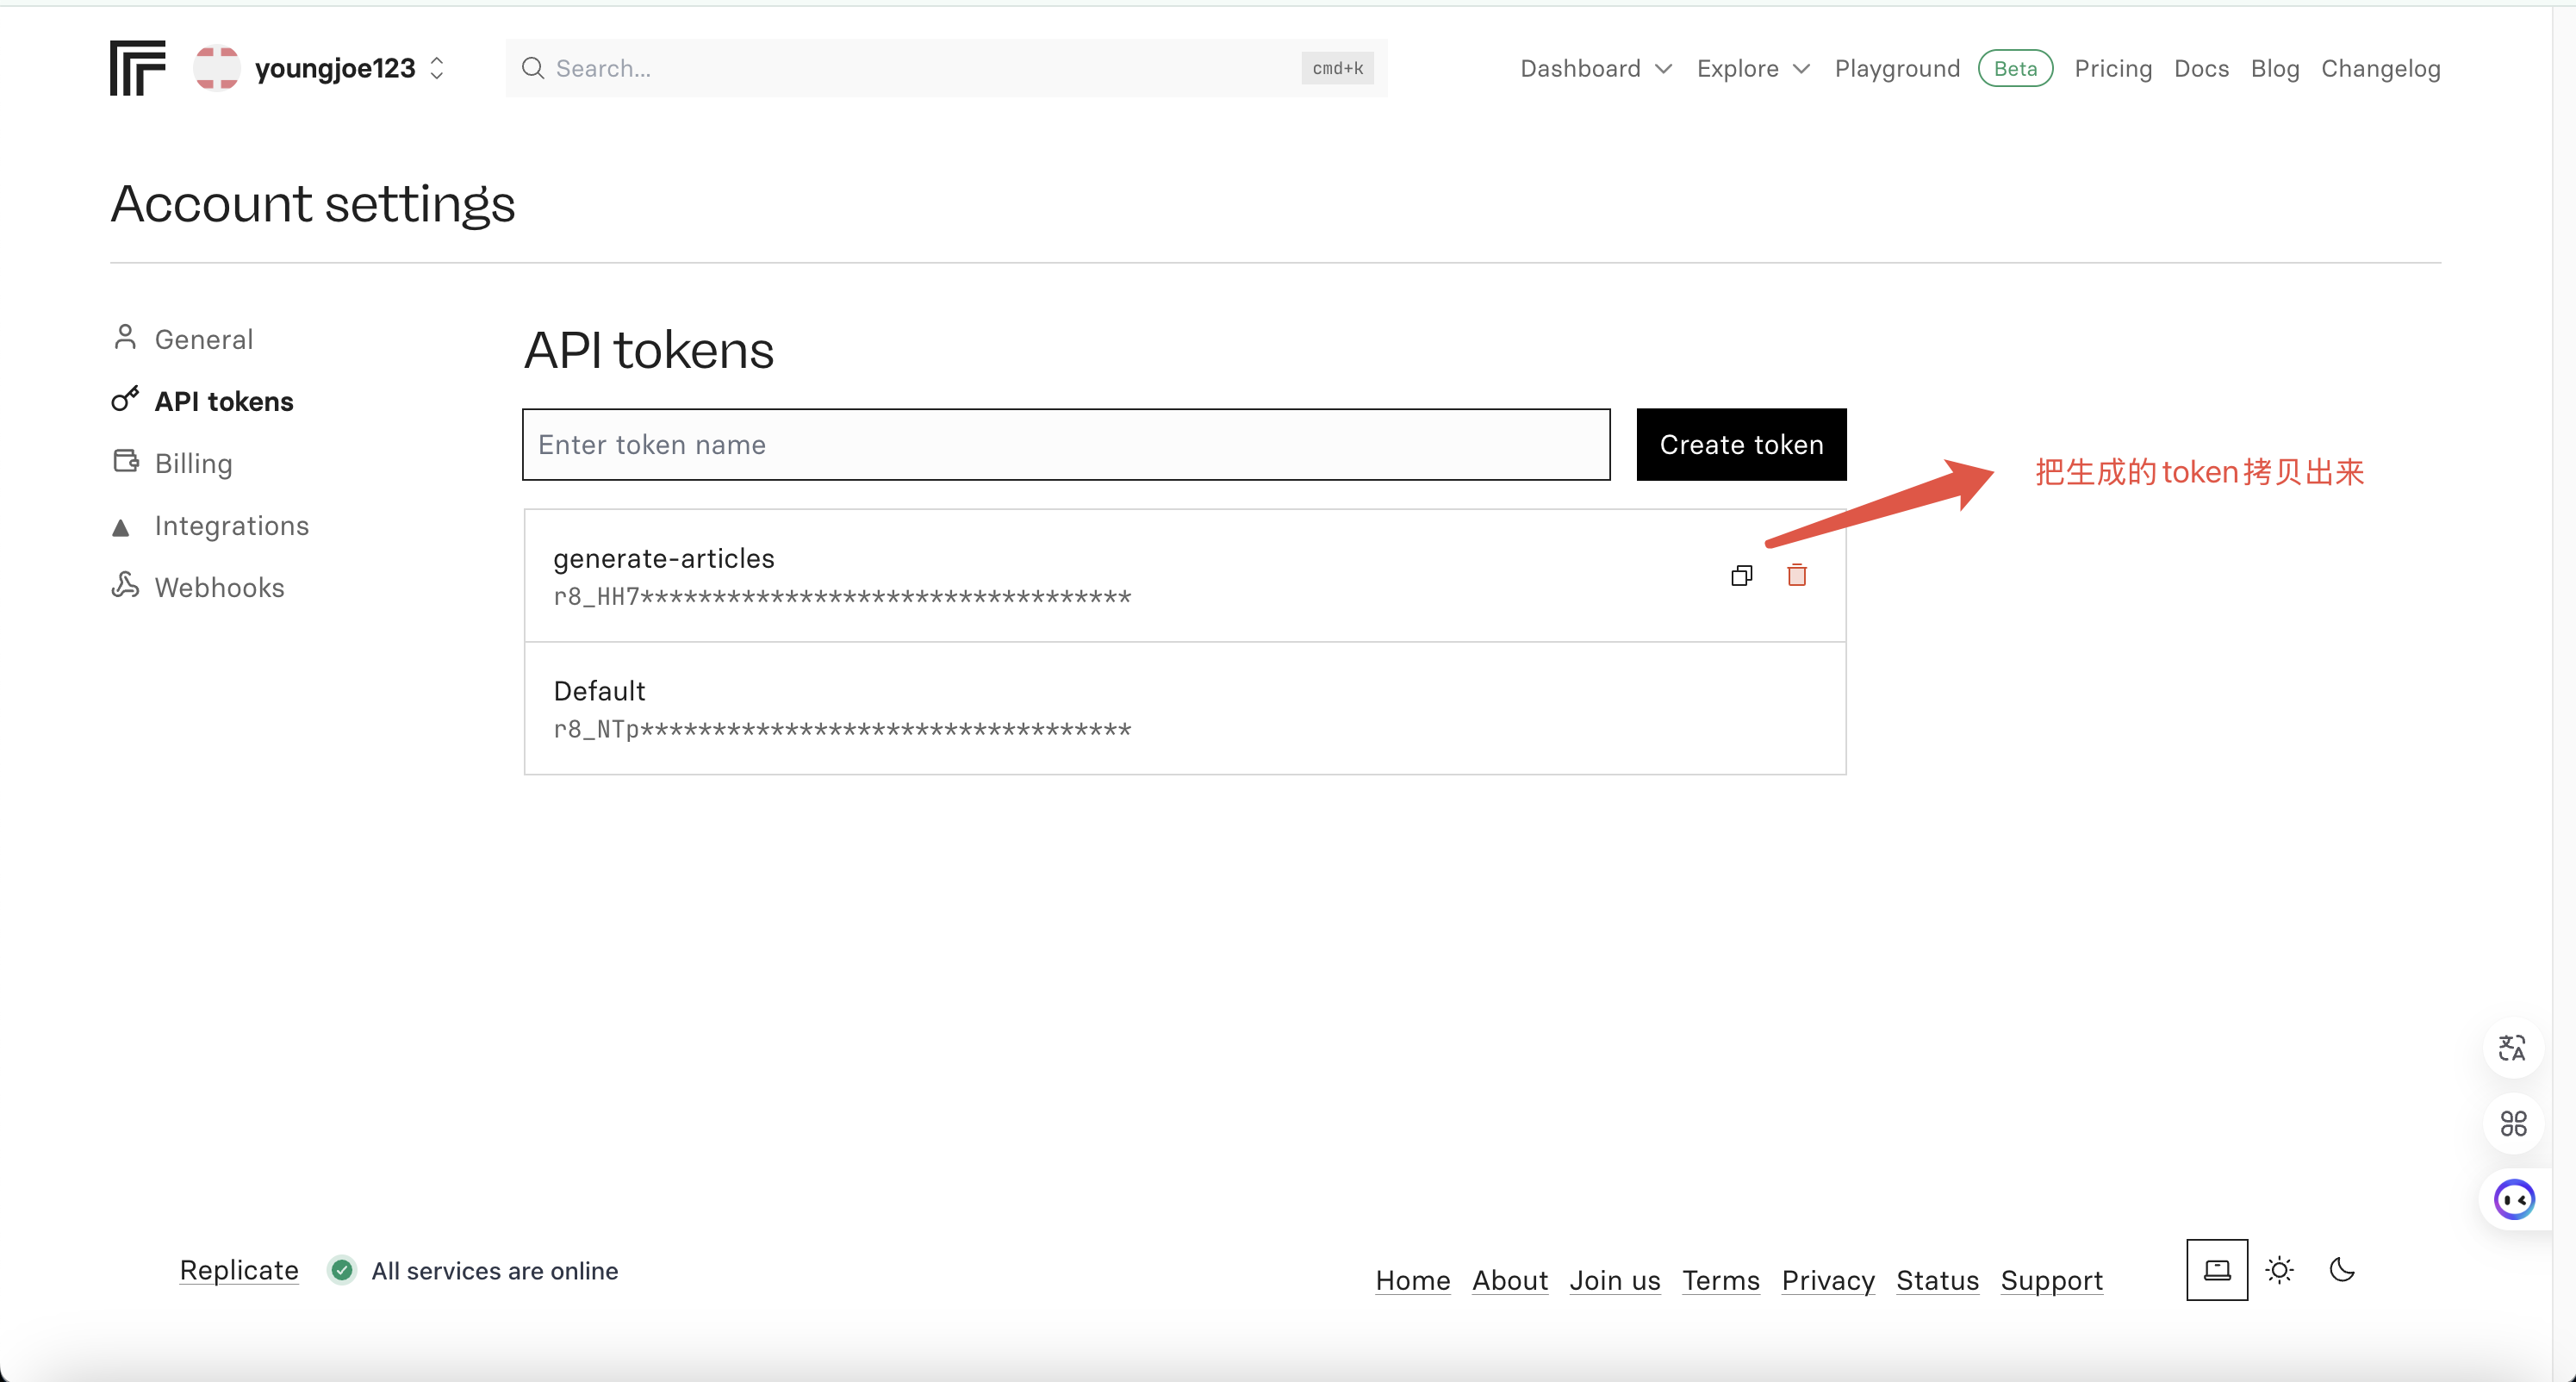Expand the Explore dropdown menu
The height and width of the screenshot is (1382, 2576).
click(x=1753, y=68)
